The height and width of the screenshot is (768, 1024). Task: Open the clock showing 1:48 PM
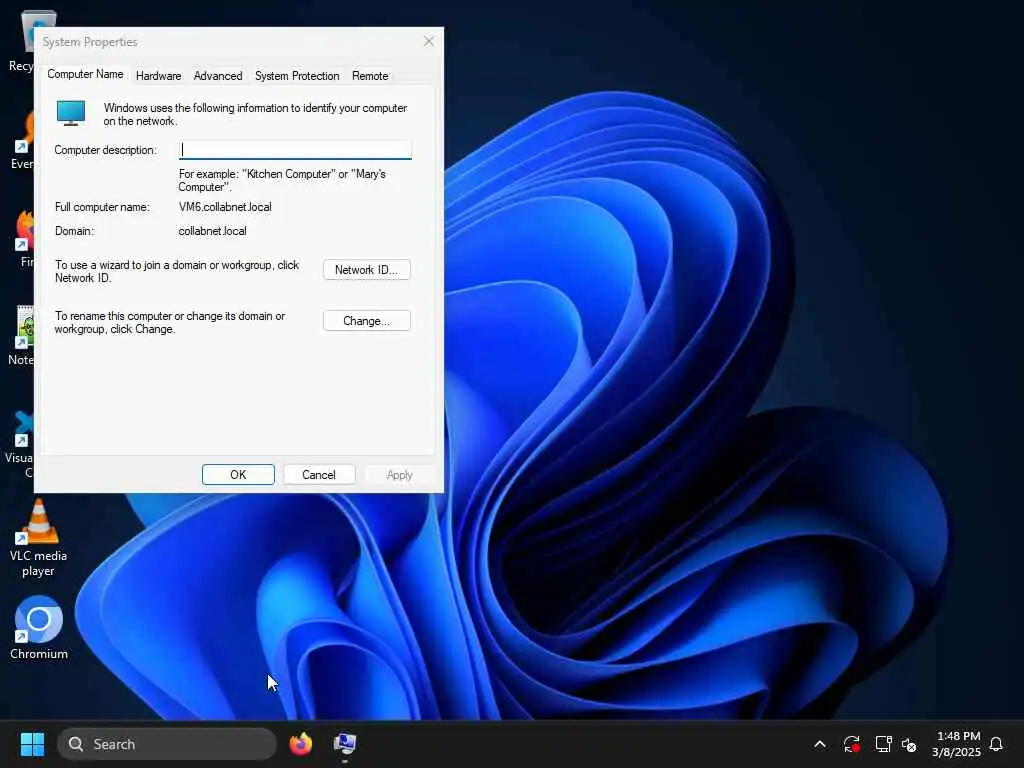957,744
